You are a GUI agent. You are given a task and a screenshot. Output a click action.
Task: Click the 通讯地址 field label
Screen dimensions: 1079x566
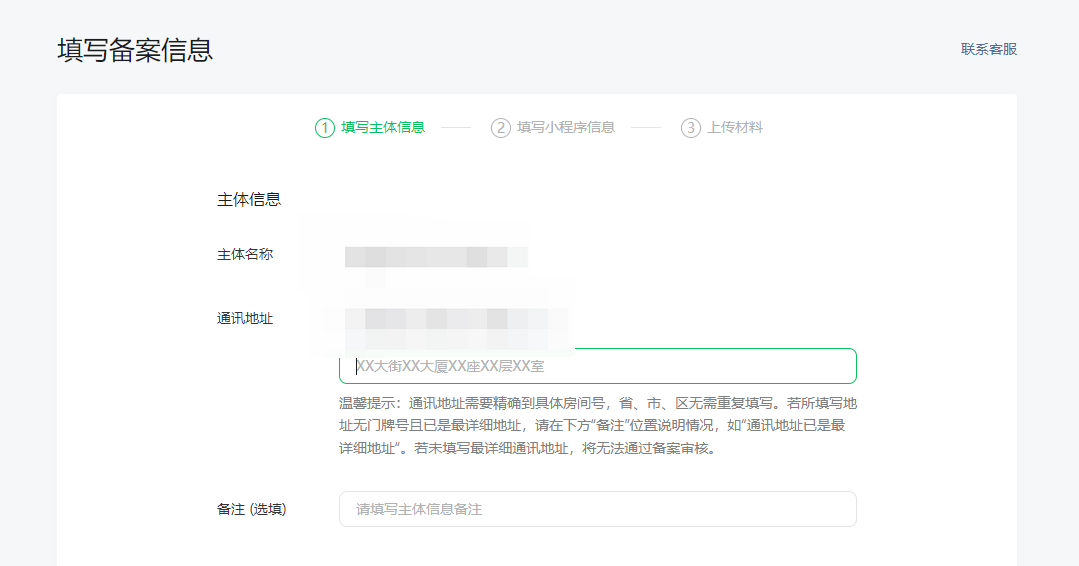click(245, 319)
